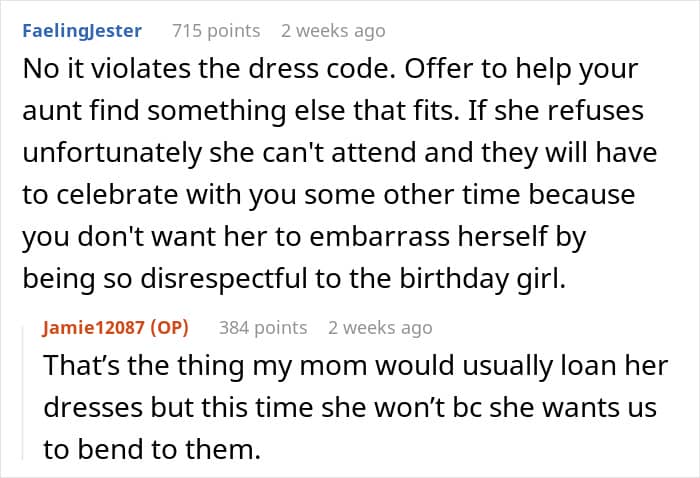Open permalink timestamp on FaelingJester's comment
This screenshot has height=478, width=700.
(333, 31)
